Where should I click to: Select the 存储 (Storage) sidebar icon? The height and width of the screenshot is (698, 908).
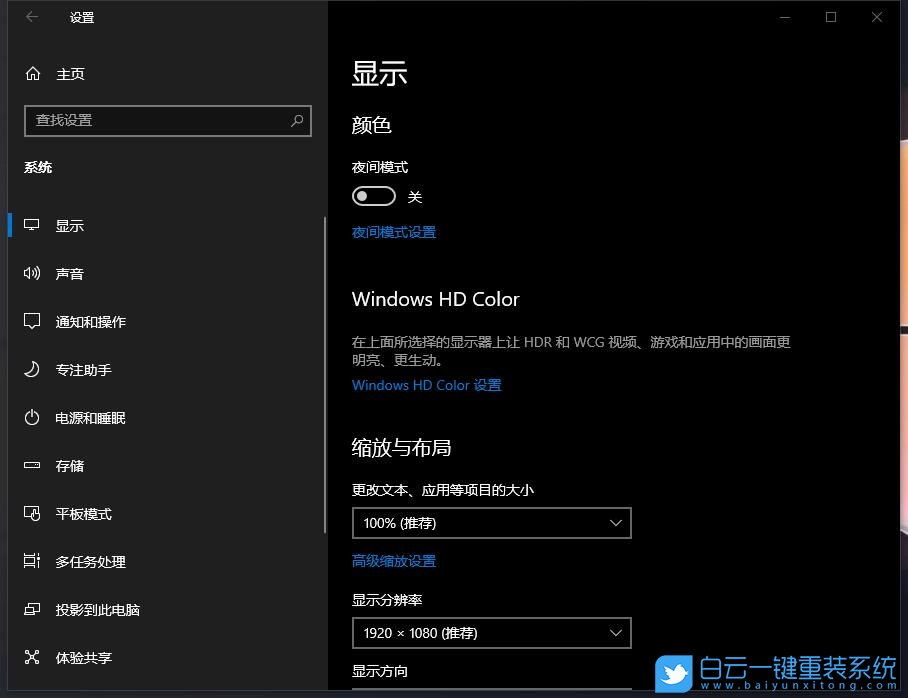tap(30, 465)
